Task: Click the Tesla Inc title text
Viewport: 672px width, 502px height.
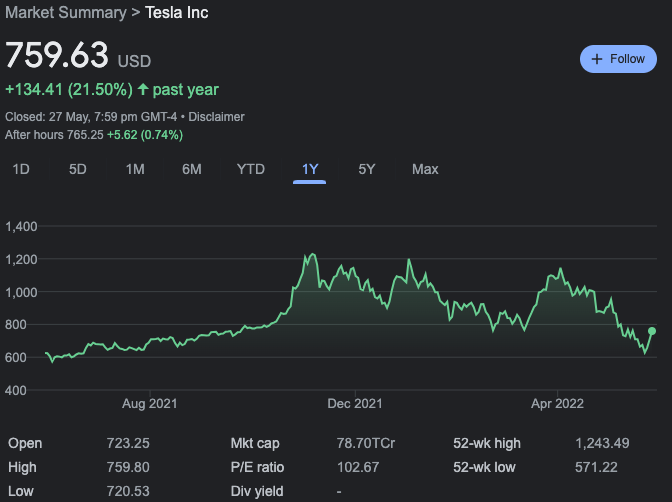Action: 177,13
